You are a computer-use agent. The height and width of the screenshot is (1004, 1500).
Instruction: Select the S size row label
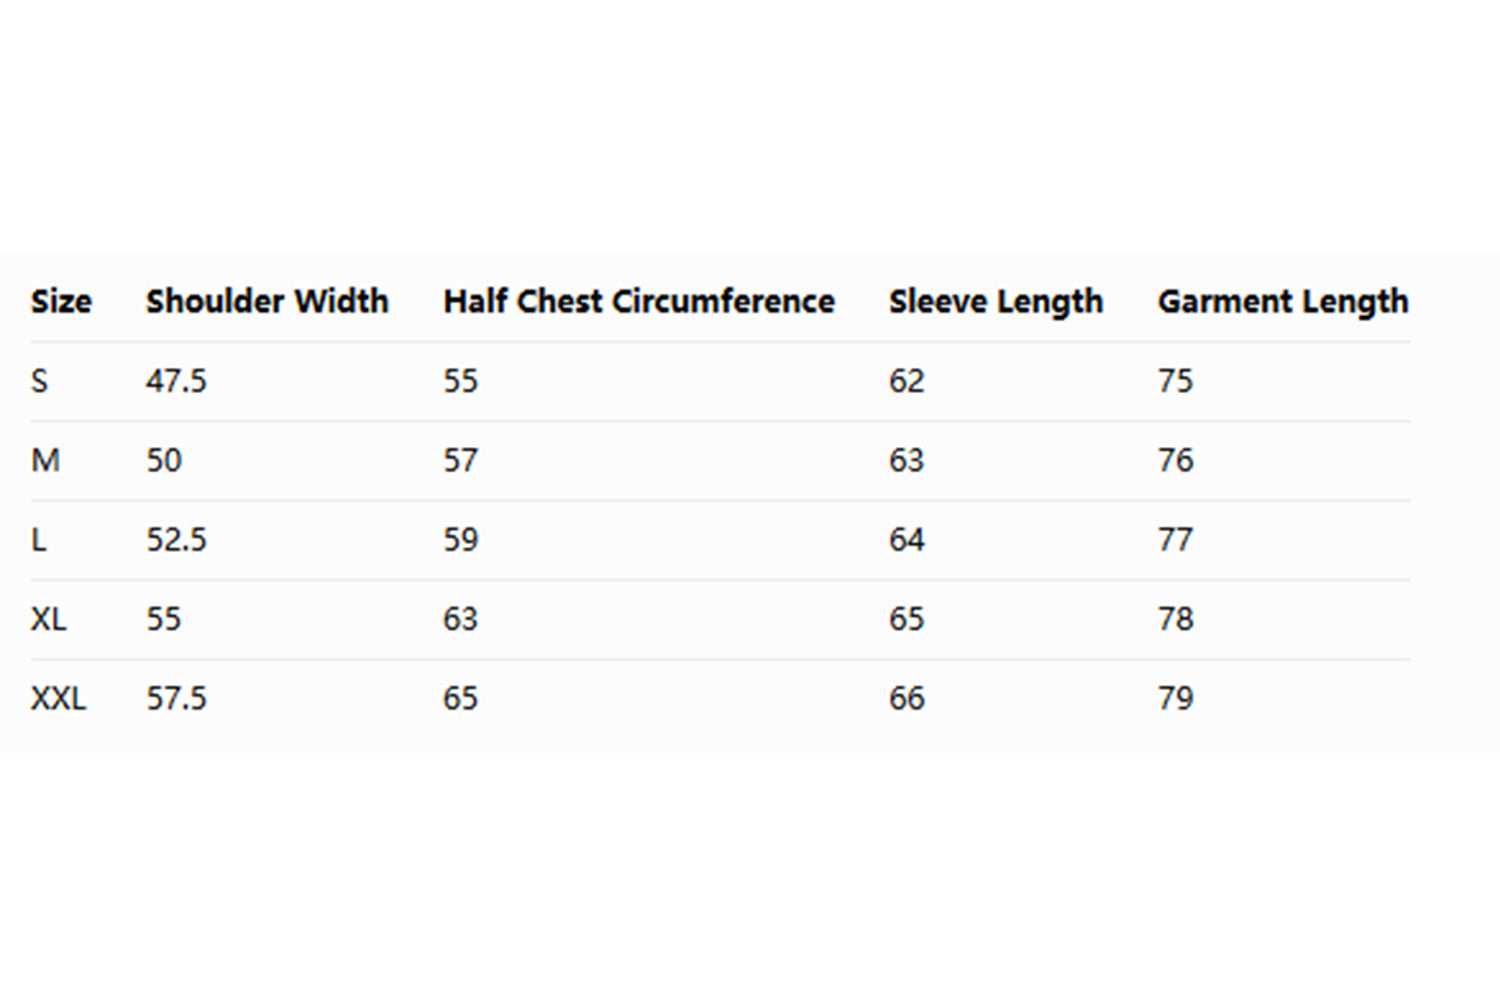coord(39,381)
